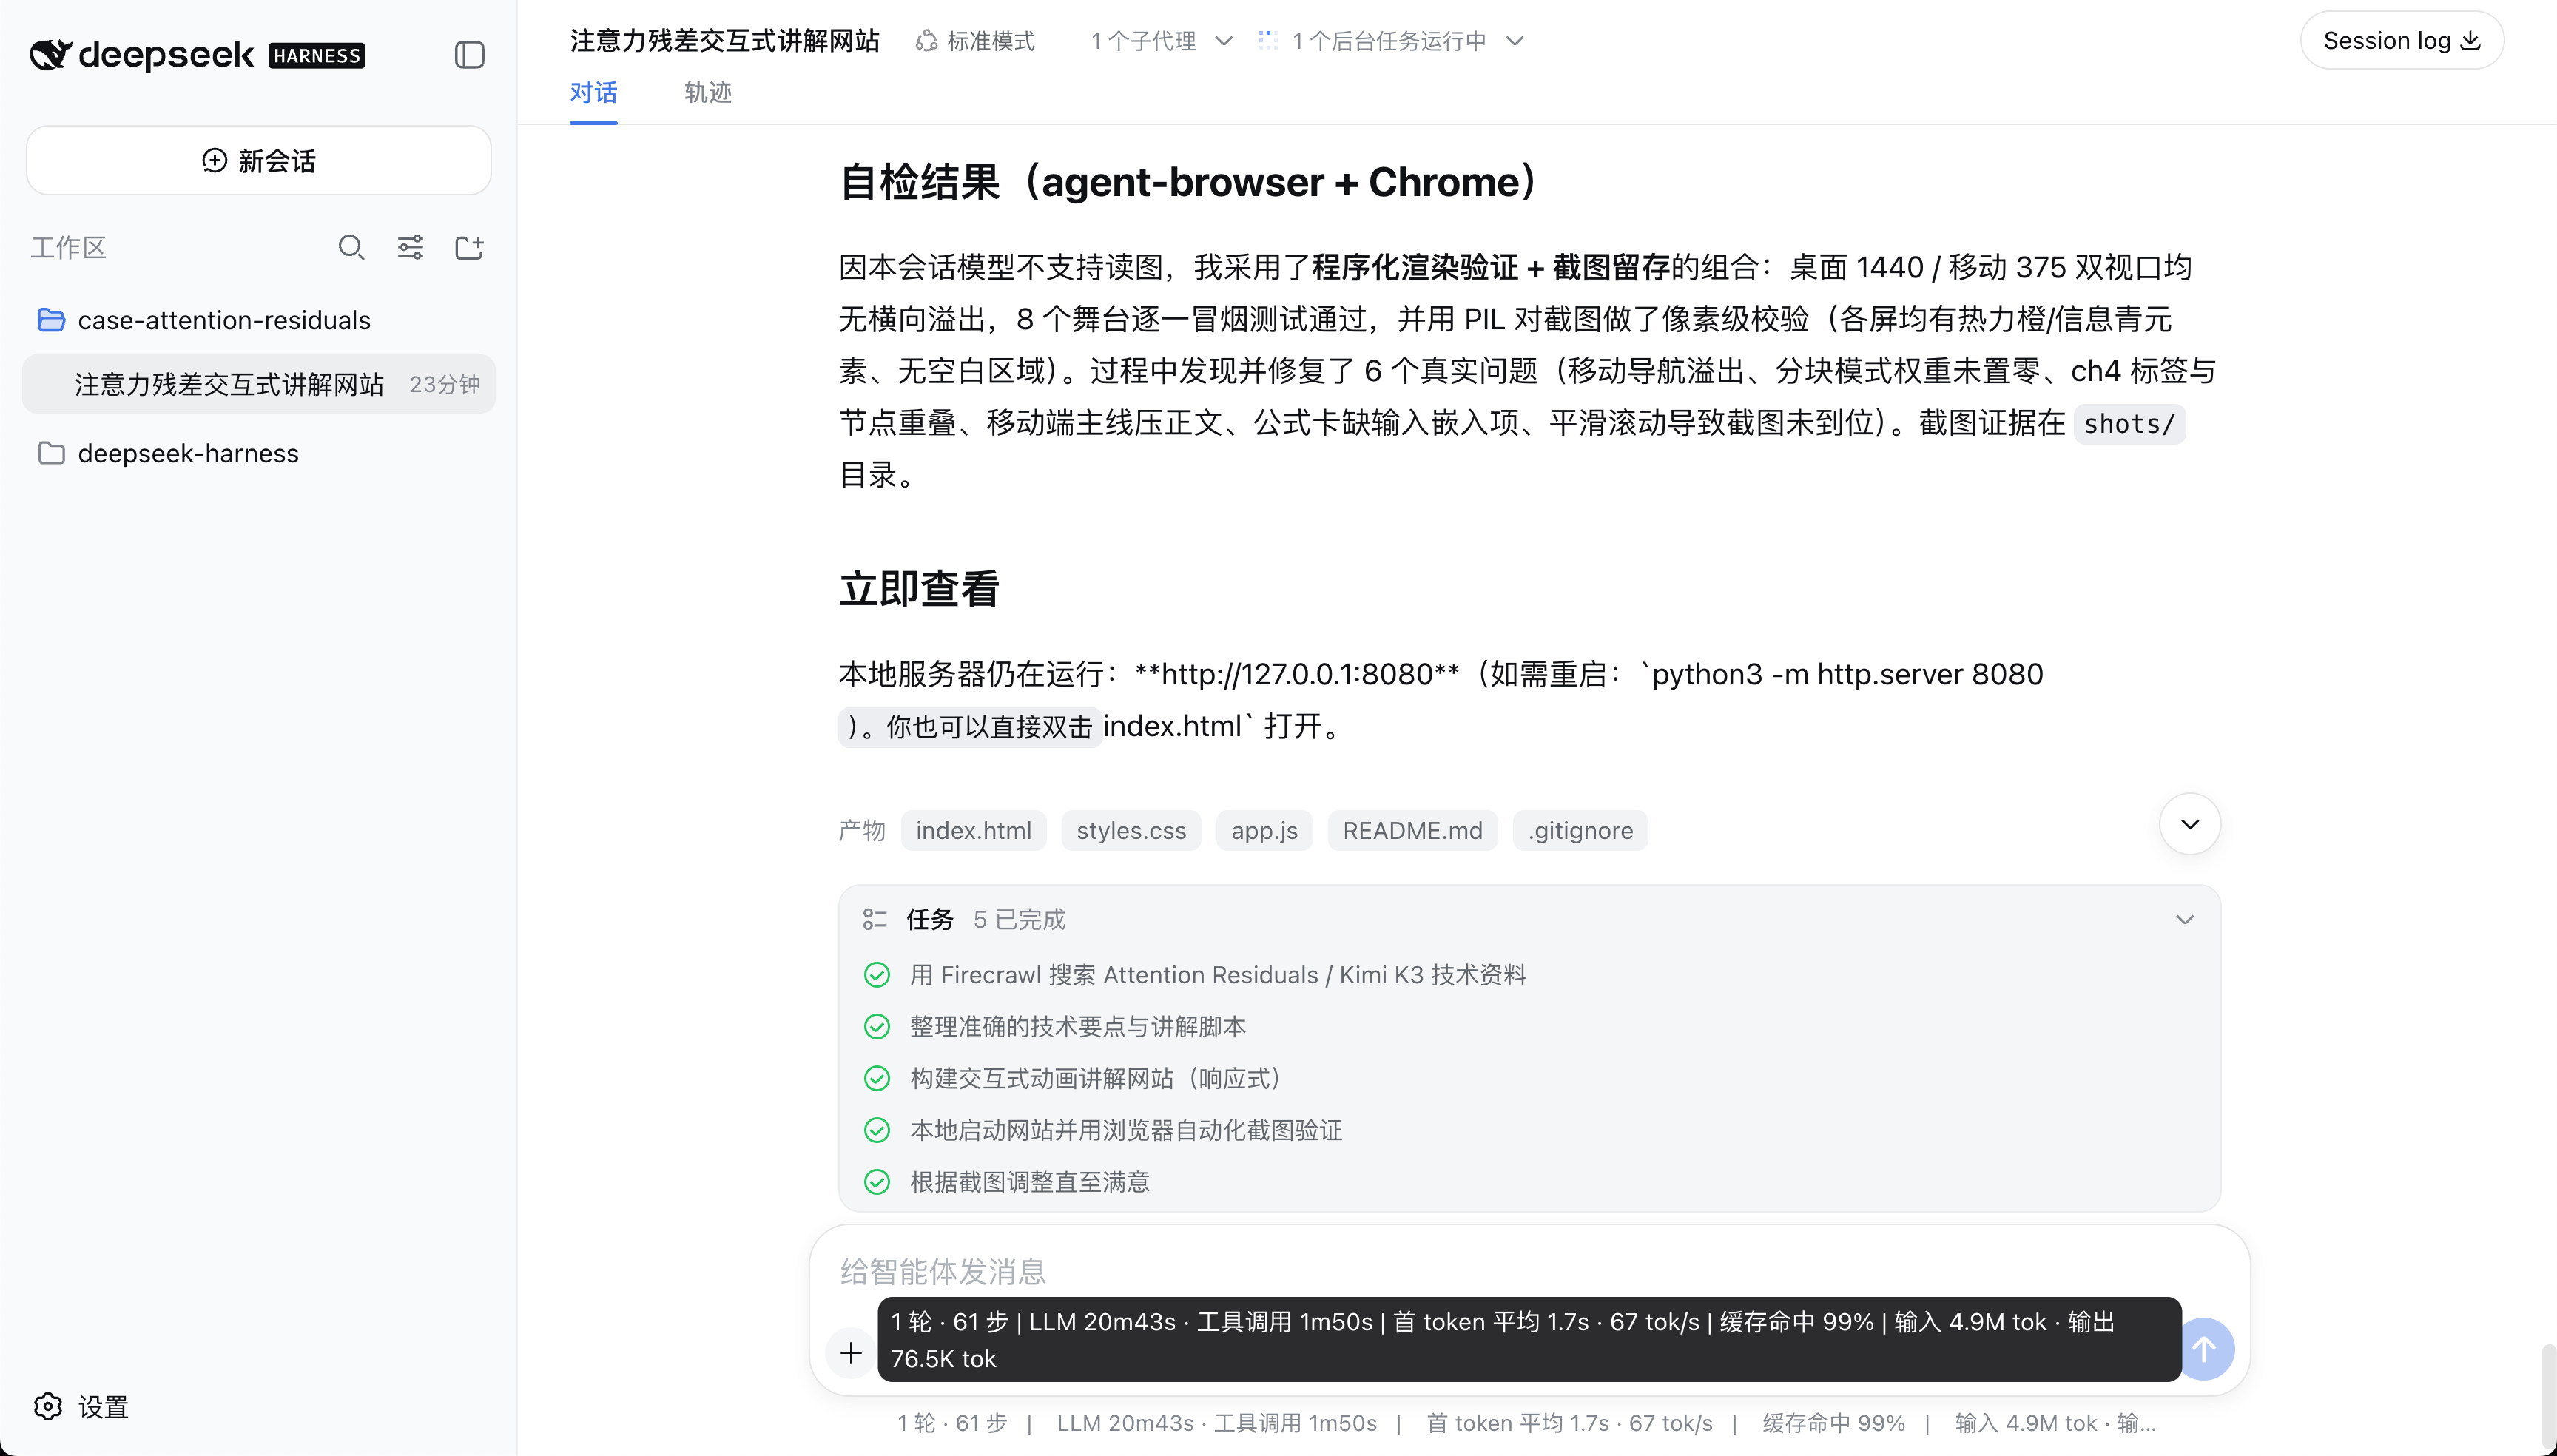Send message with the arrow button
Viewport: 2557px width, 1456px height.
click(x=2205, y=1349)
